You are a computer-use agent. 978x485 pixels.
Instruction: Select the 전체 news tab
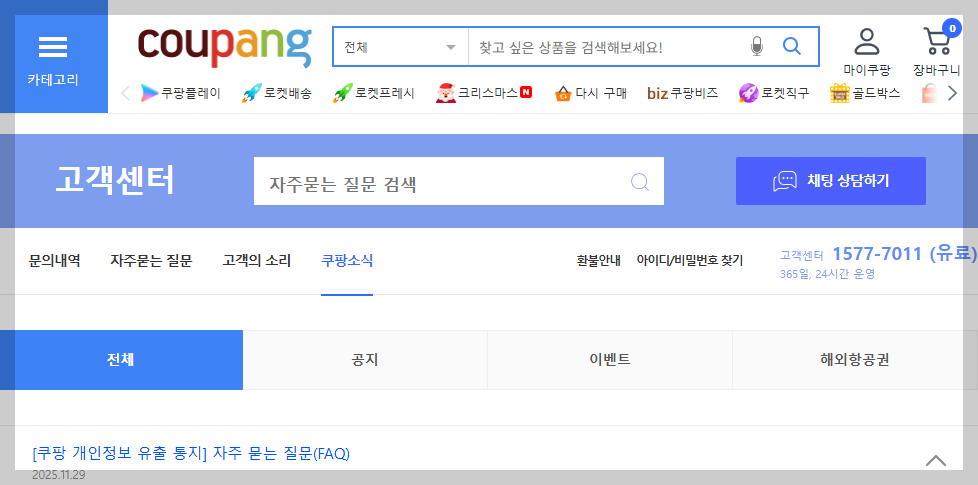(x=121, y=360)
